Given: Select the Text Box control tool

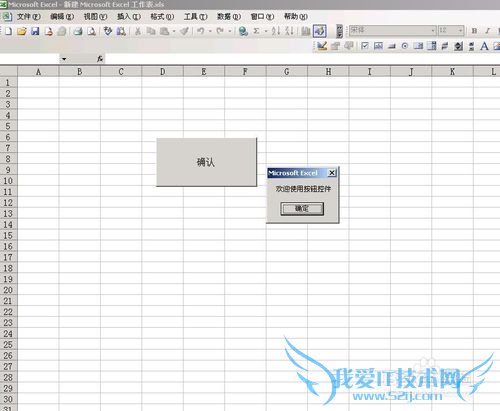Looking at the screenshot, I should 378,46.
